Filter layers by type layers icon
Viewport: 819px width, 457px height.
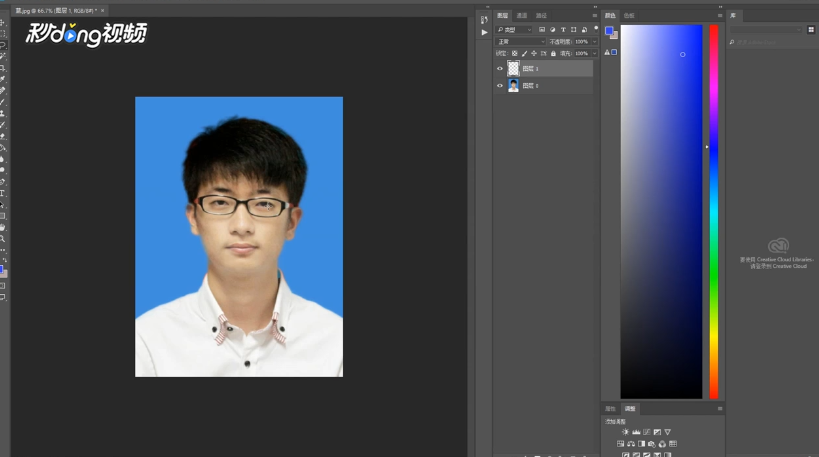point(563,30)
